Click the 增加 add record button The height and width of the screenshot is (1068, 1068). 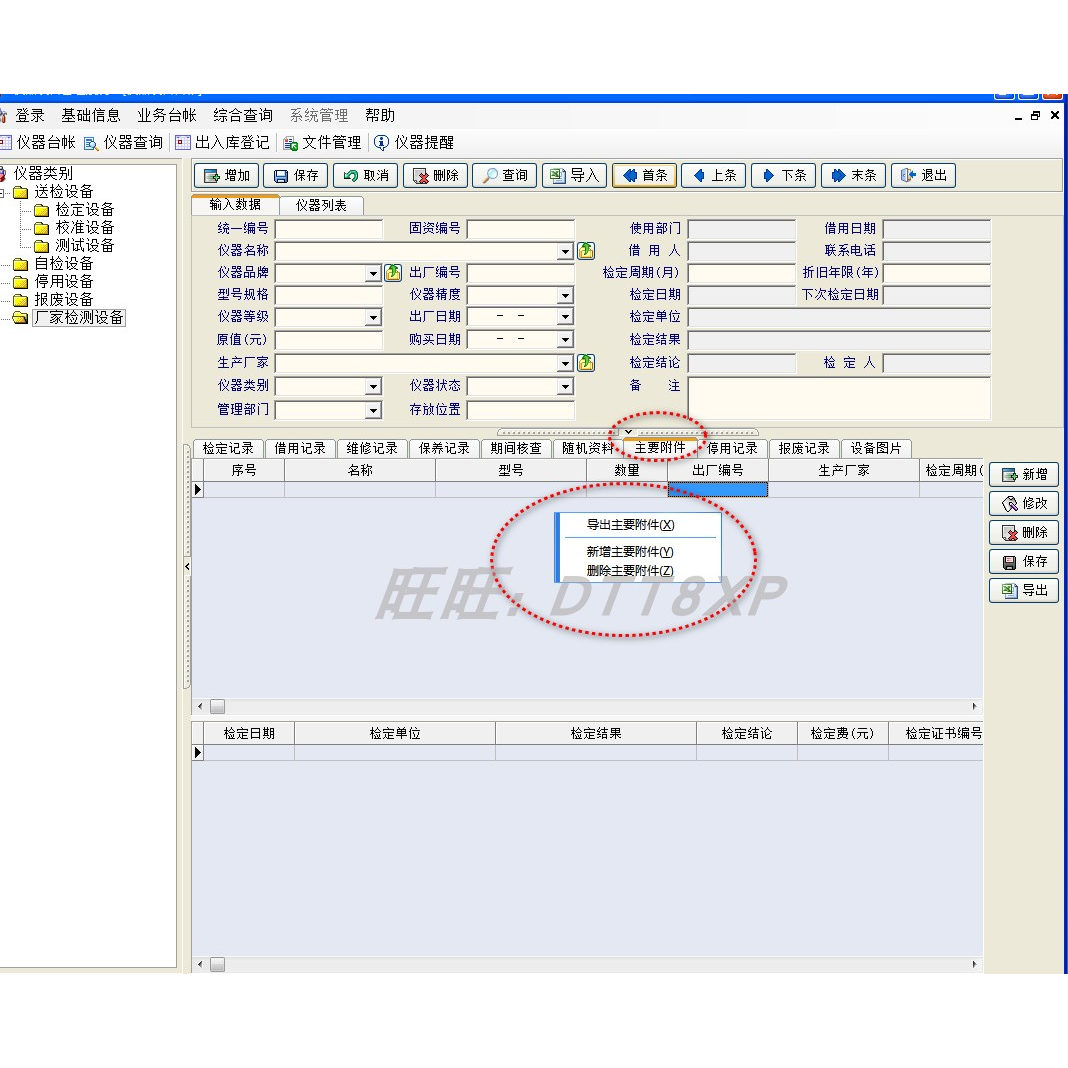point(227,176)
